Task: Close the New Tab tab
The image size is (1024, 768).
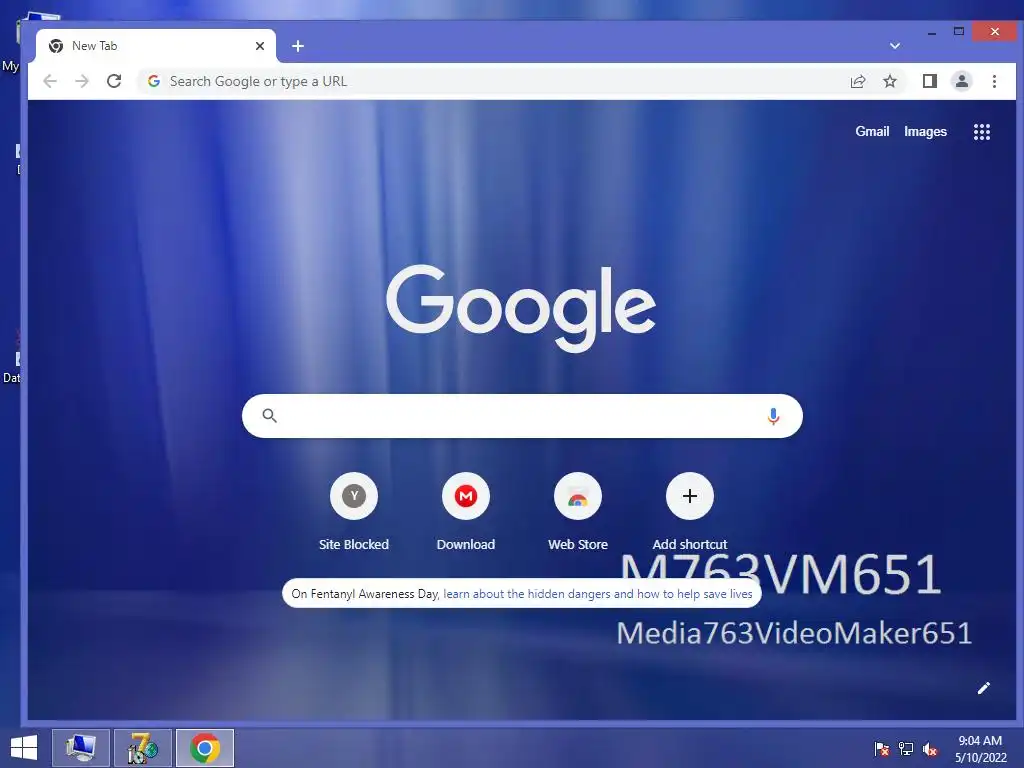Action: tap(260, 46)
